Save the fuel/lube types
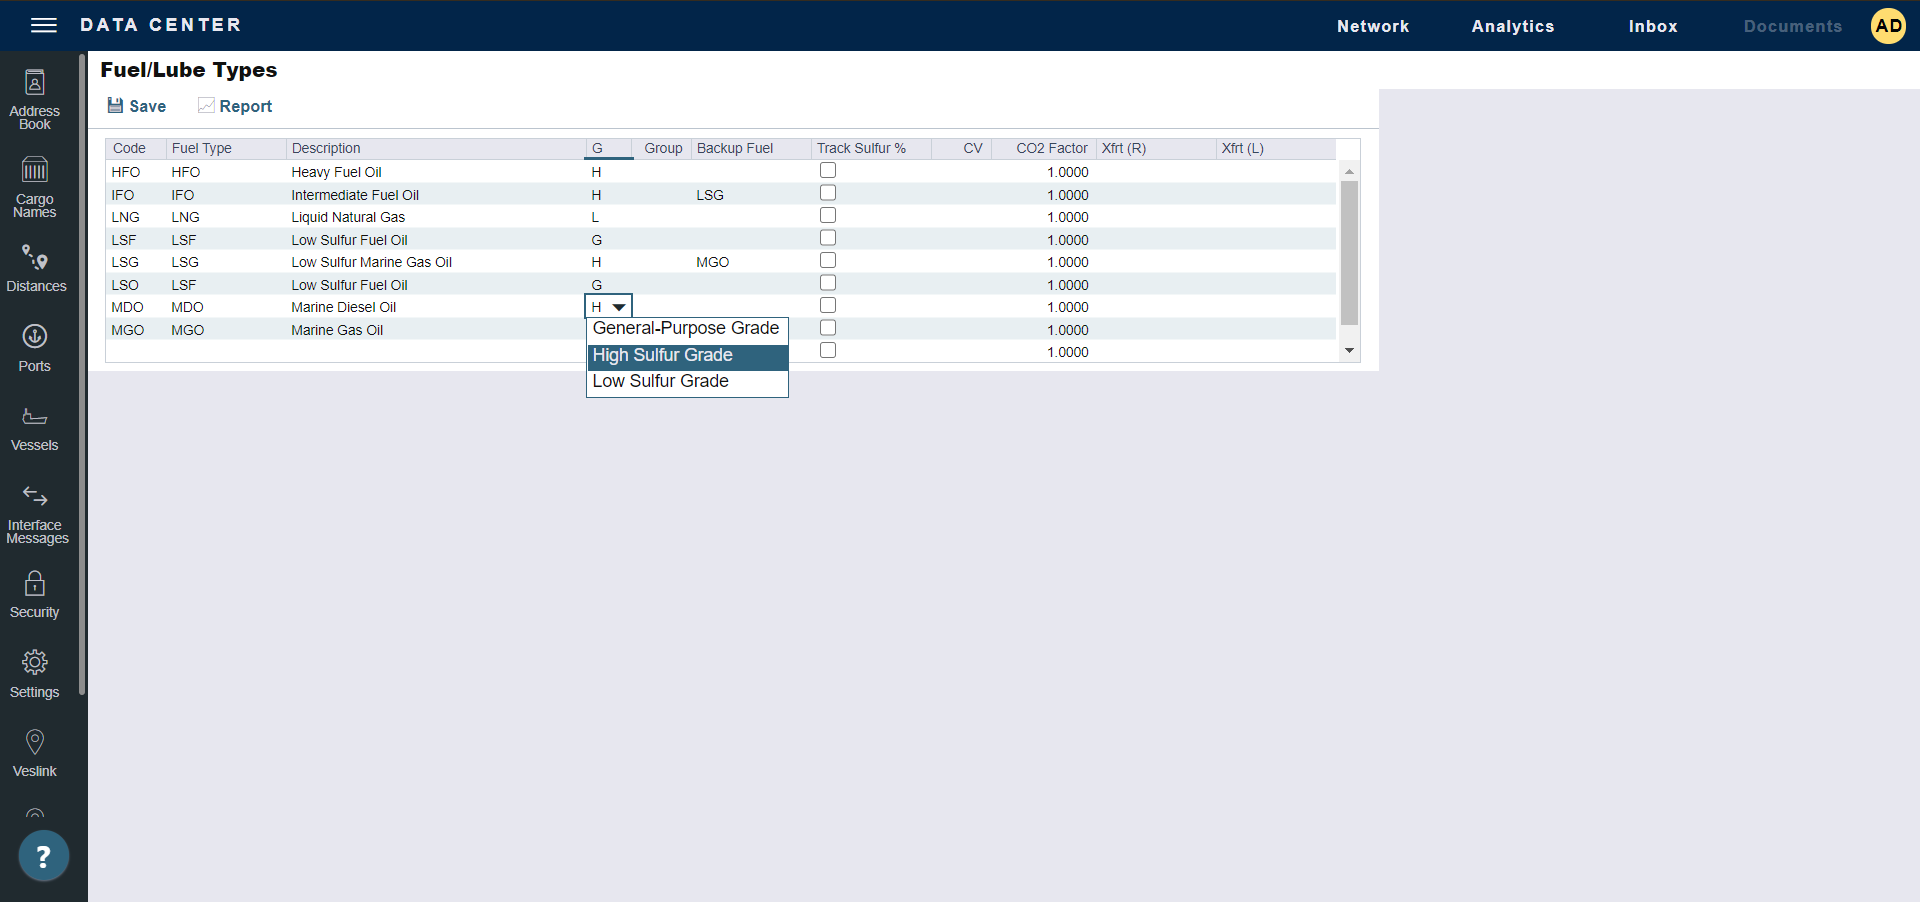1920x902 pixels. (x=137, y=106)
